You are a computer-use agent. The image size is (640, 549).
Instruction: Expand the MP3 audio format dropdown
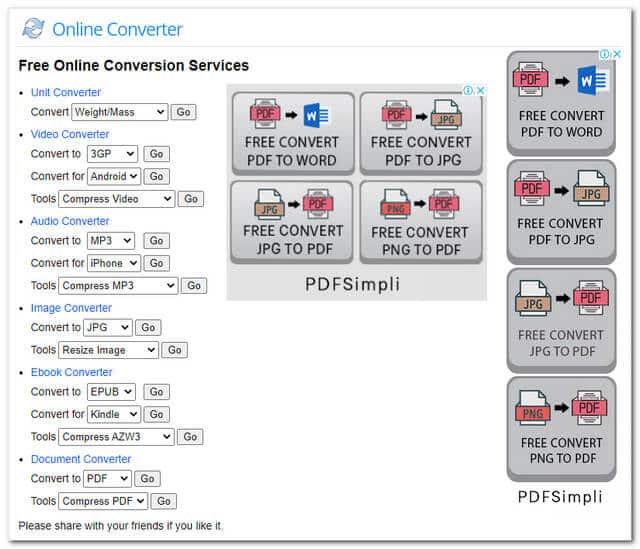[x=111, y=241]
